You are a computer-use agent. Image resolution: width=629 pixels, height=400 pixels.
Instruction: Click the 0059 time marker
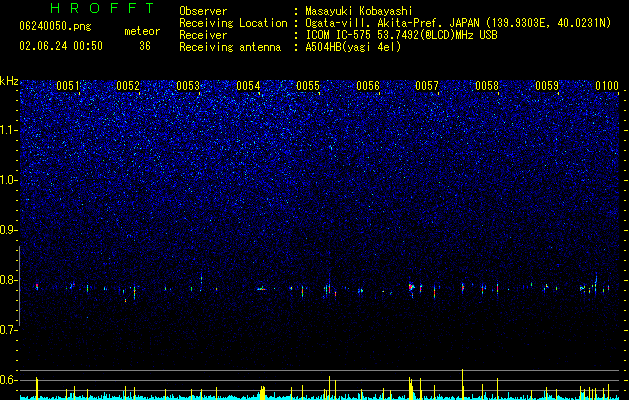547,86
